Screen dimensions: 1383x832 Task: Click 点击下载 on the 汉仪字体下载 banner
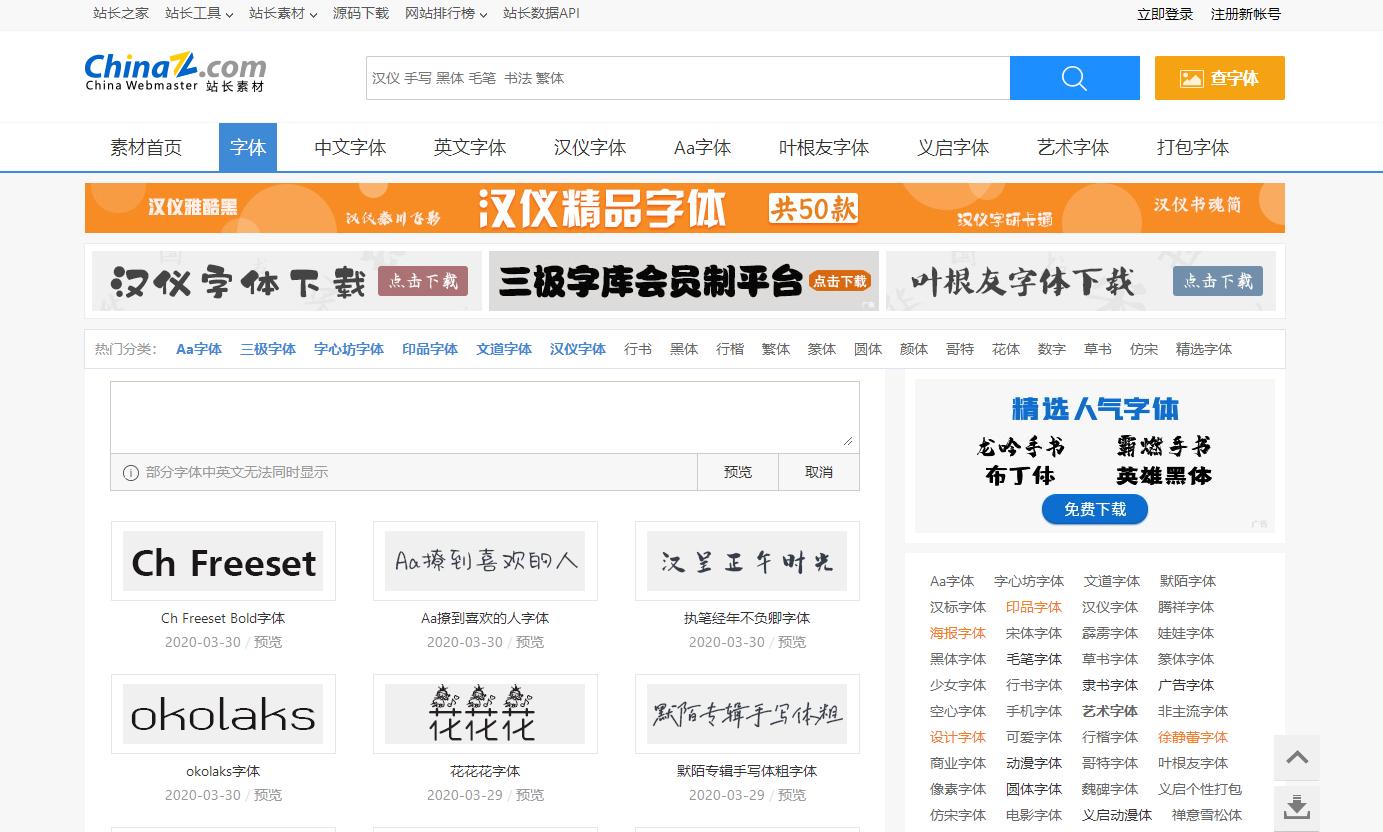(422, 282)
